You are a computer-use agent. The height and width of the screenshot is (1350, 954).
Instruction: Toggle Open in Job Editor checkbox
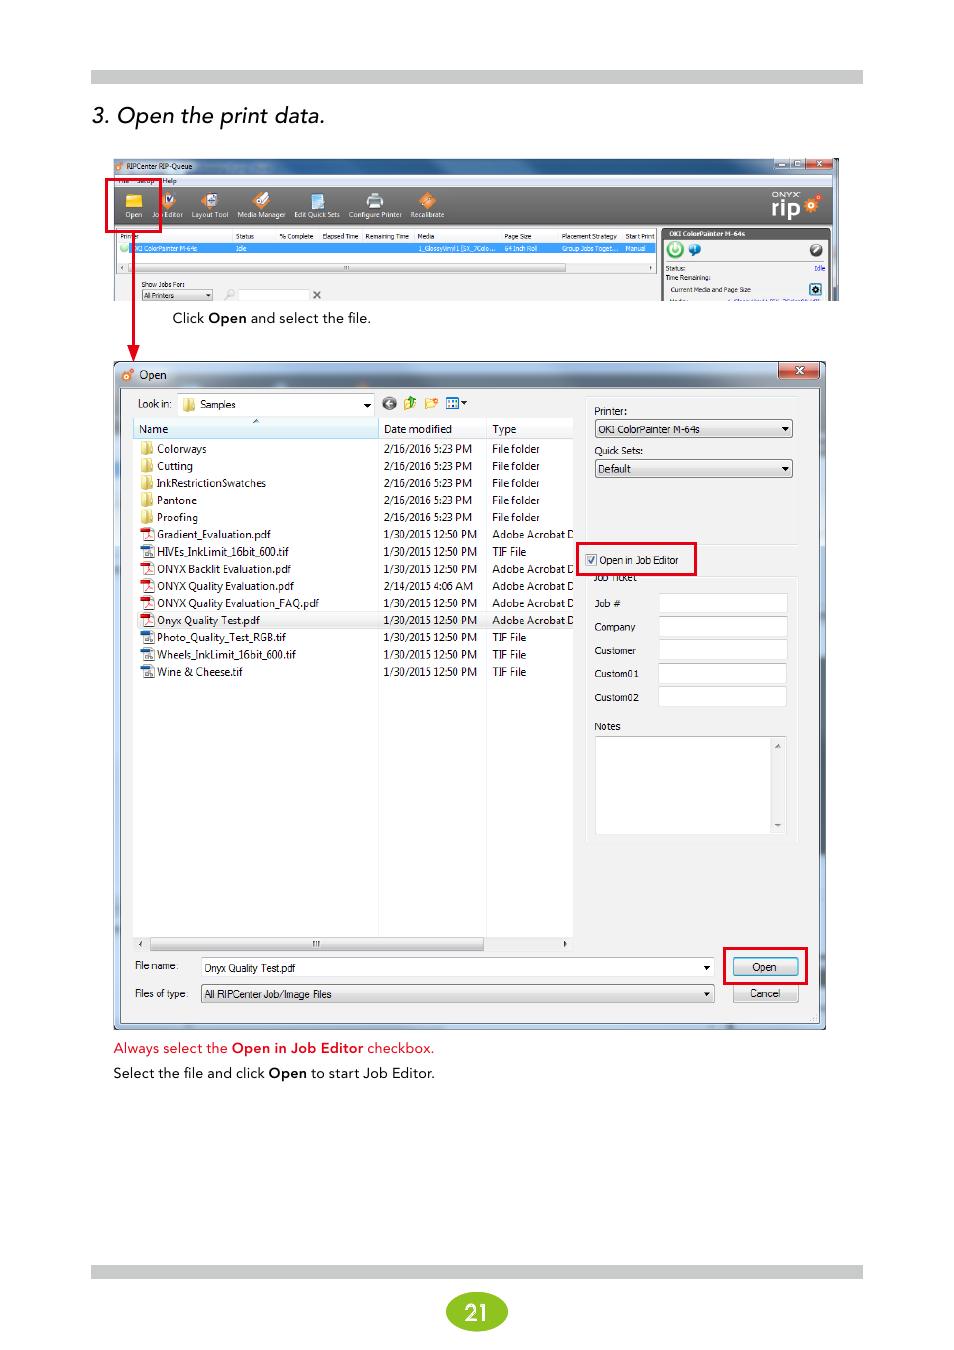[591, 560]
